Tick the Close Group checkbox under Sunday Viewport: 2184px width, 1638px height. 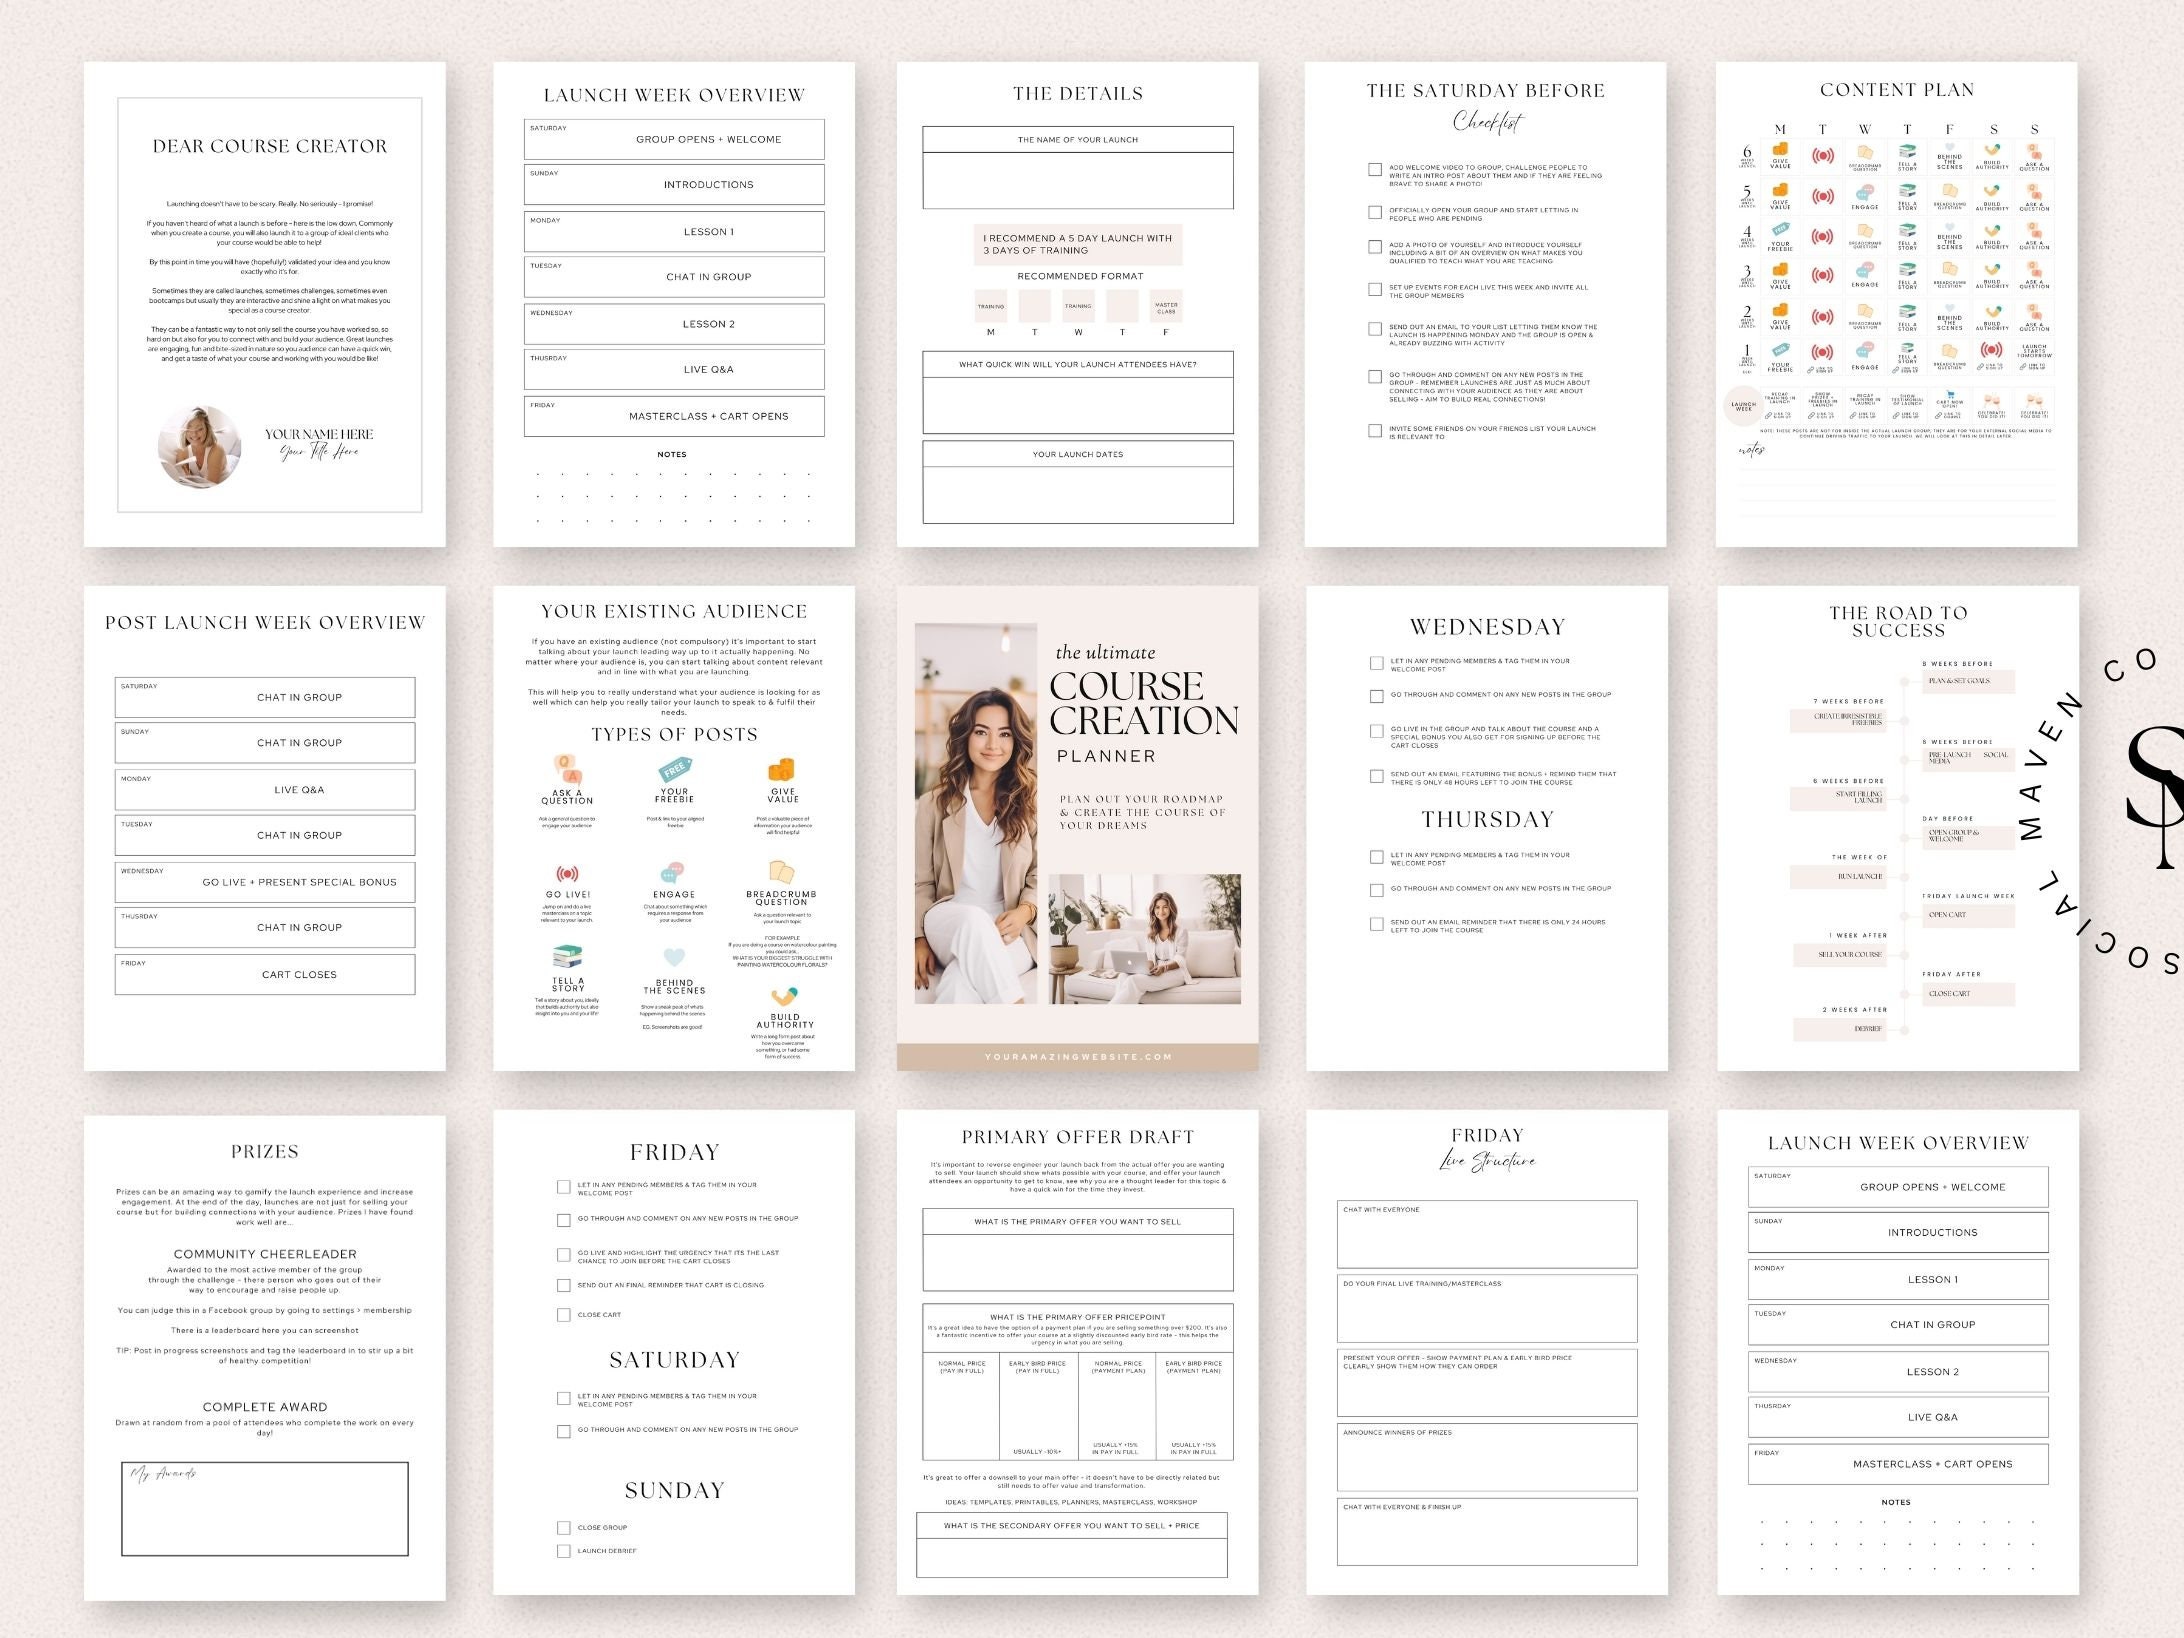pyautogui.click(x=562, y=1527)
